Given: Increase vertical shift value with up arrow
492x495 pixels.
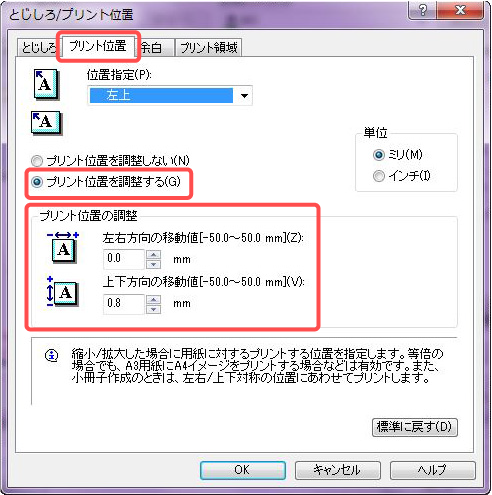Looking at the screenshot, I should pyautogui.click(x=153, y=300).
